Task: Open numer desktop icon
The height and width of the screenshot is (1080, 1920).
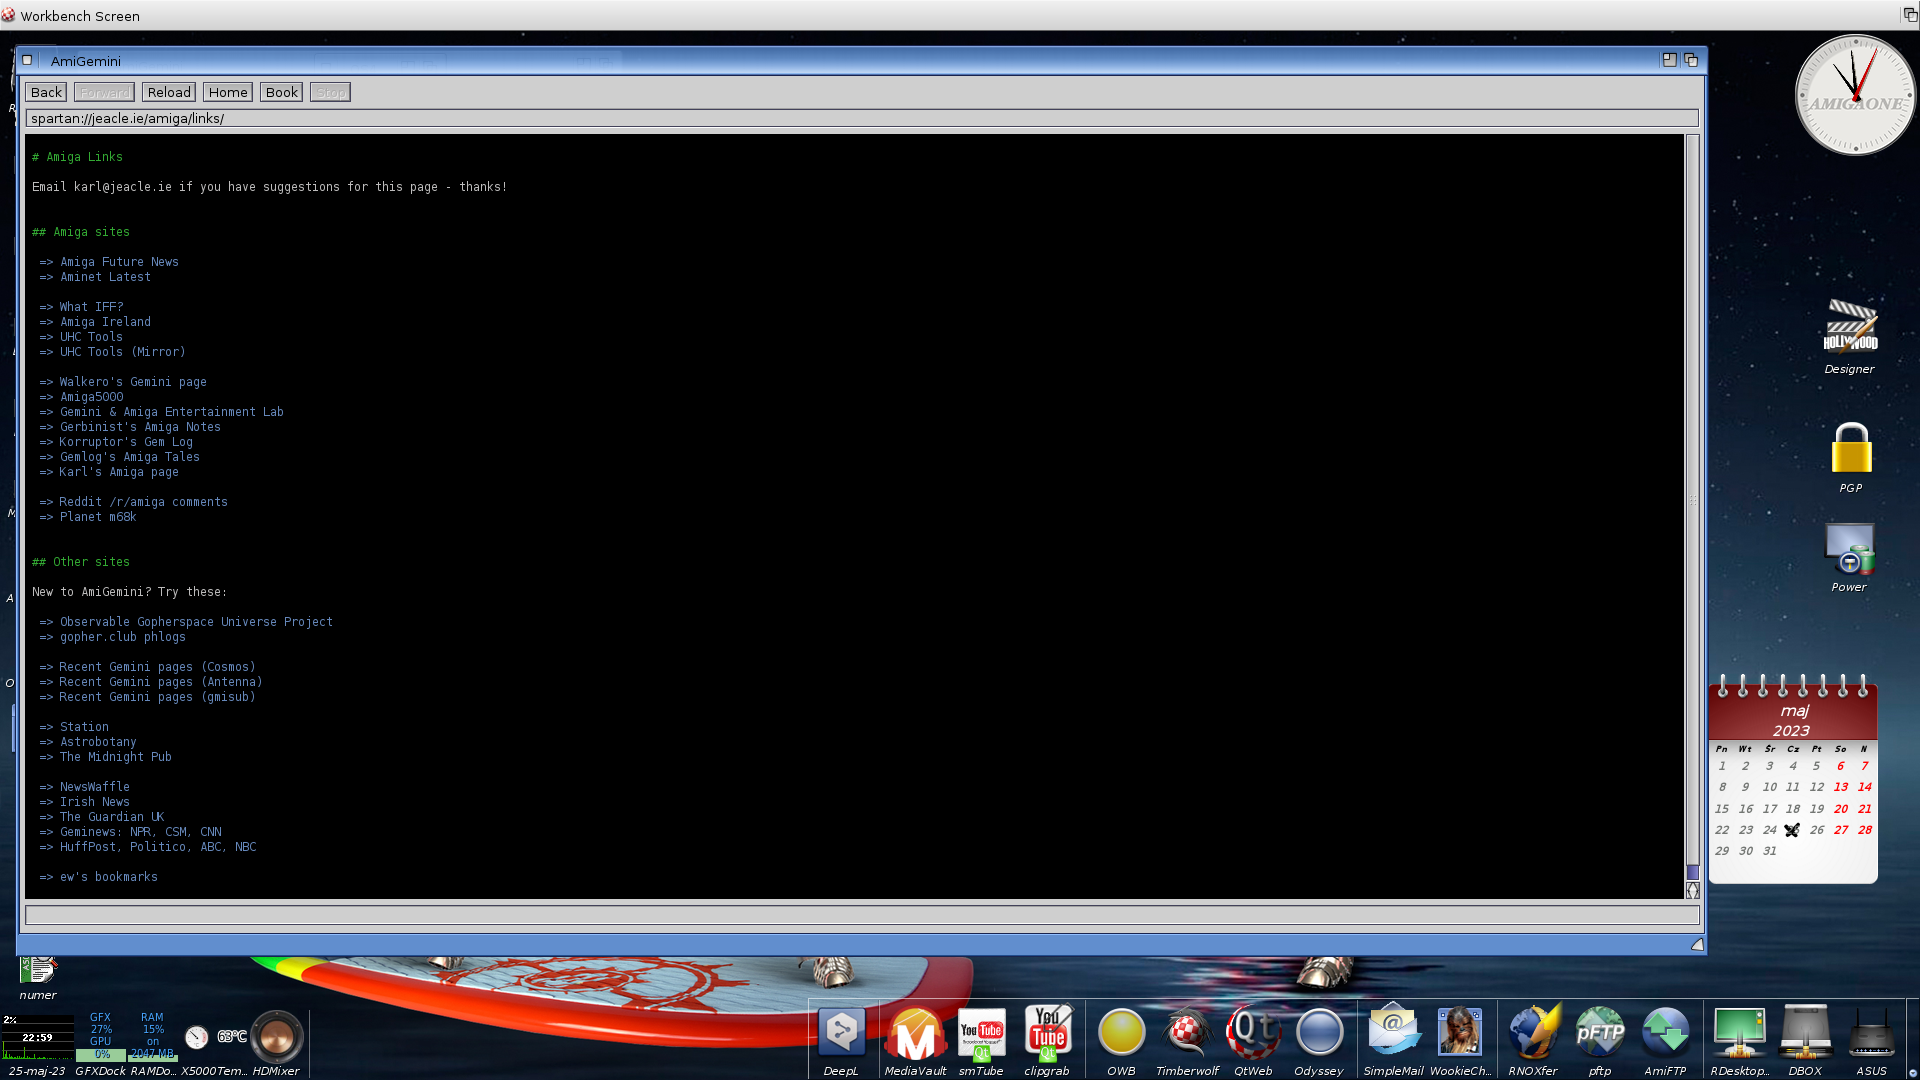Action: pos(38,970)
